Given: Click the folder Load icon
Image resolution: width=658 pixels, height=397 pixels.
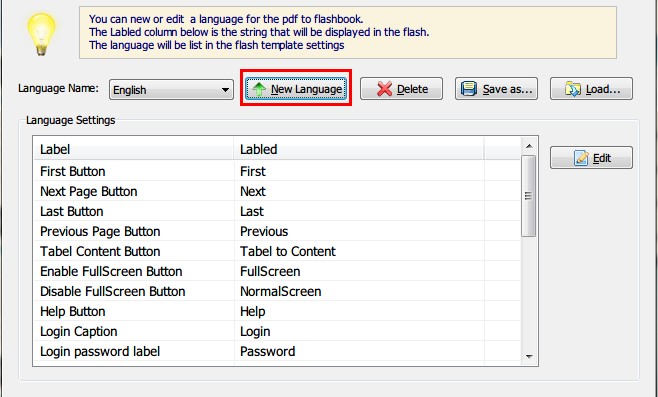Looking at the screenshot, I should click(572, 89).
